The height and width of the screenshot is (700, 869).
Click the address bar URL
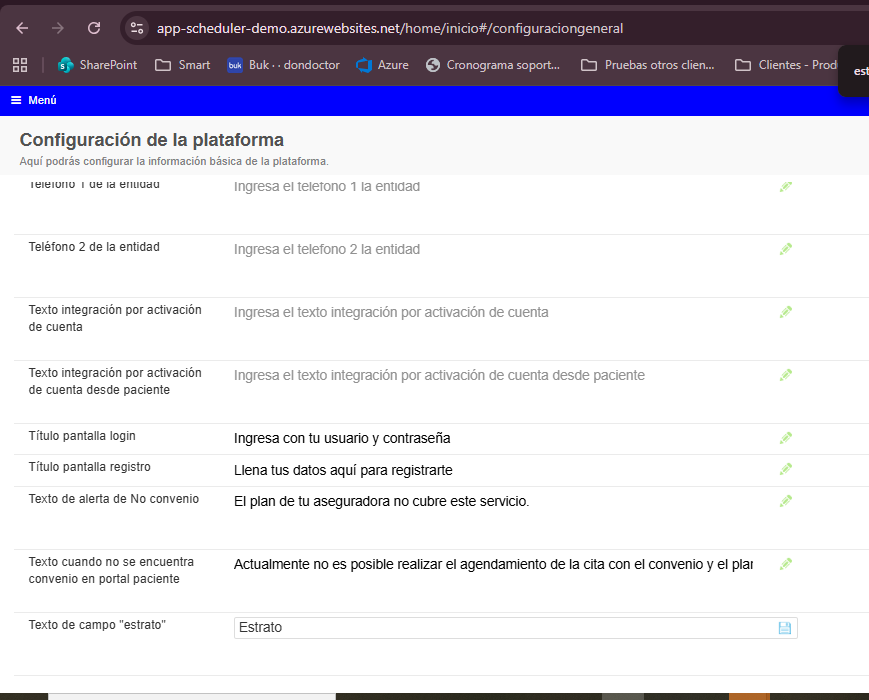tap(390, 28)
